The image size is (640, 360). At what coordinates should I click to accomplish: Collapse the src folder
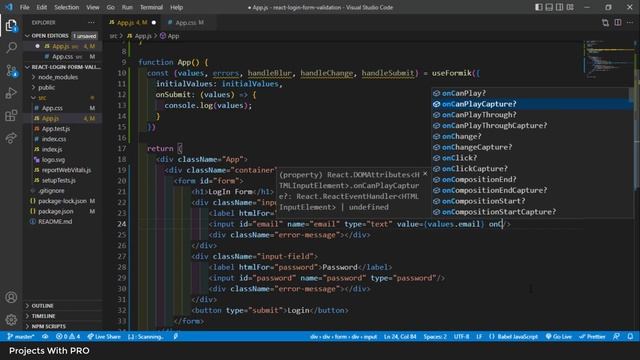tap(42, 98)
